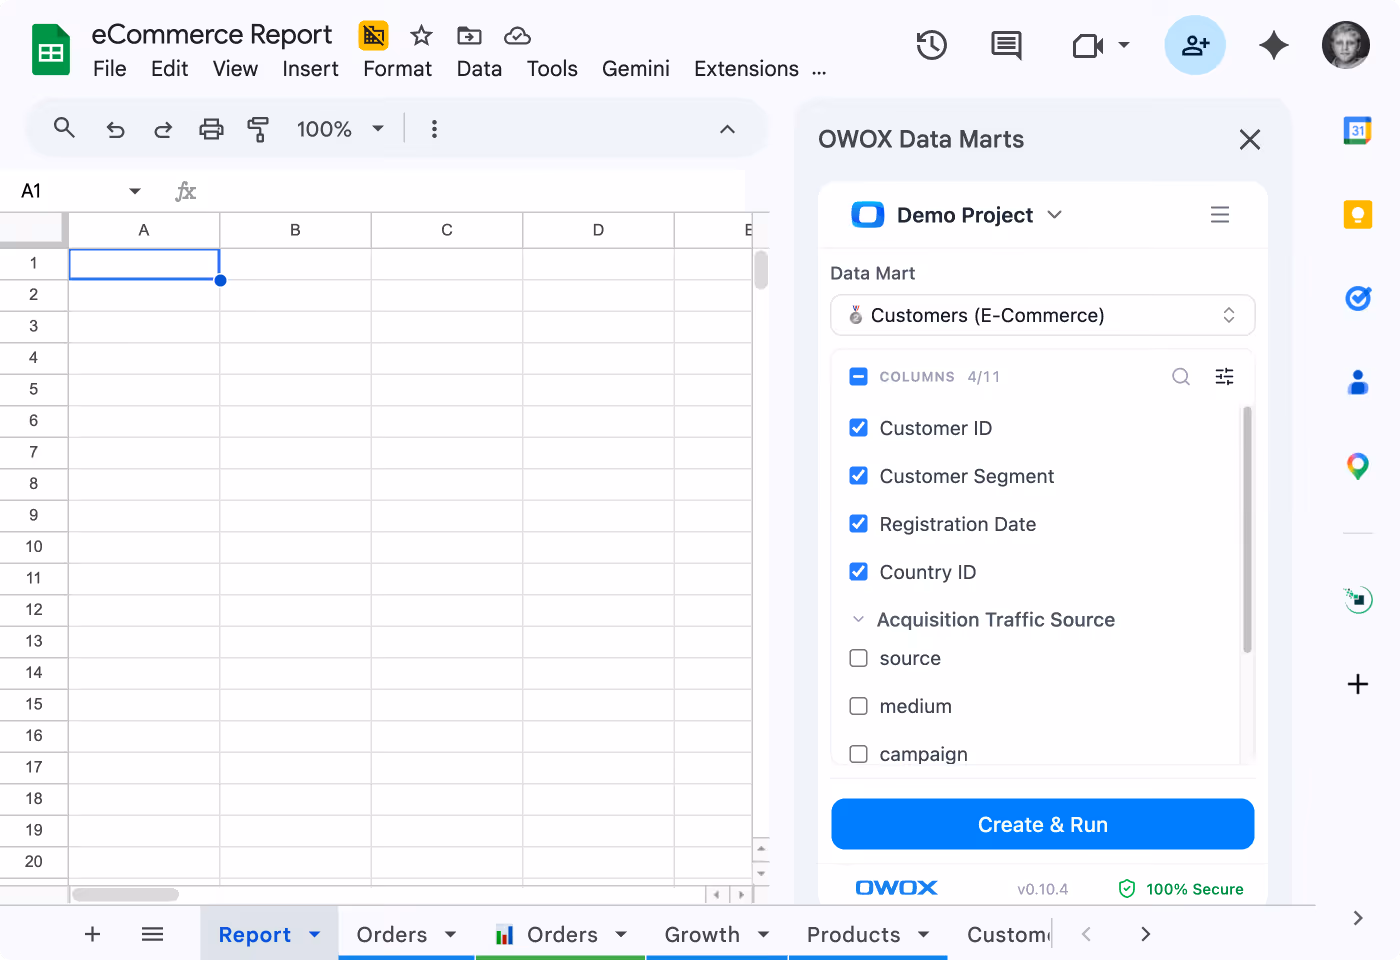Star the eCommerce Report document
The height and width of the screenshot is (960, 1400).
click(x=422, y=36)
